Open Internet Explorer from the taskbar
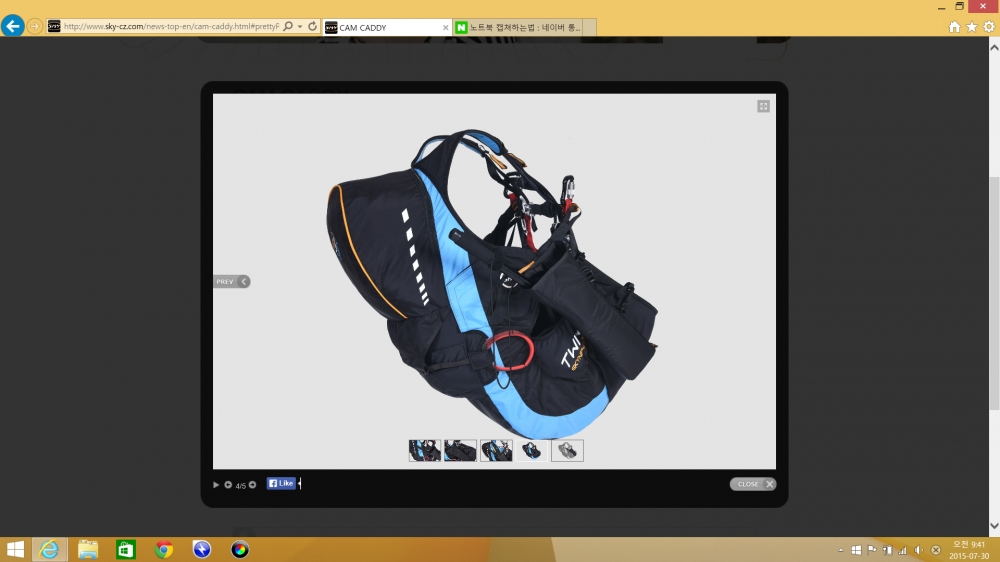This screenshot has width=1000, height=562. (49, 549)
